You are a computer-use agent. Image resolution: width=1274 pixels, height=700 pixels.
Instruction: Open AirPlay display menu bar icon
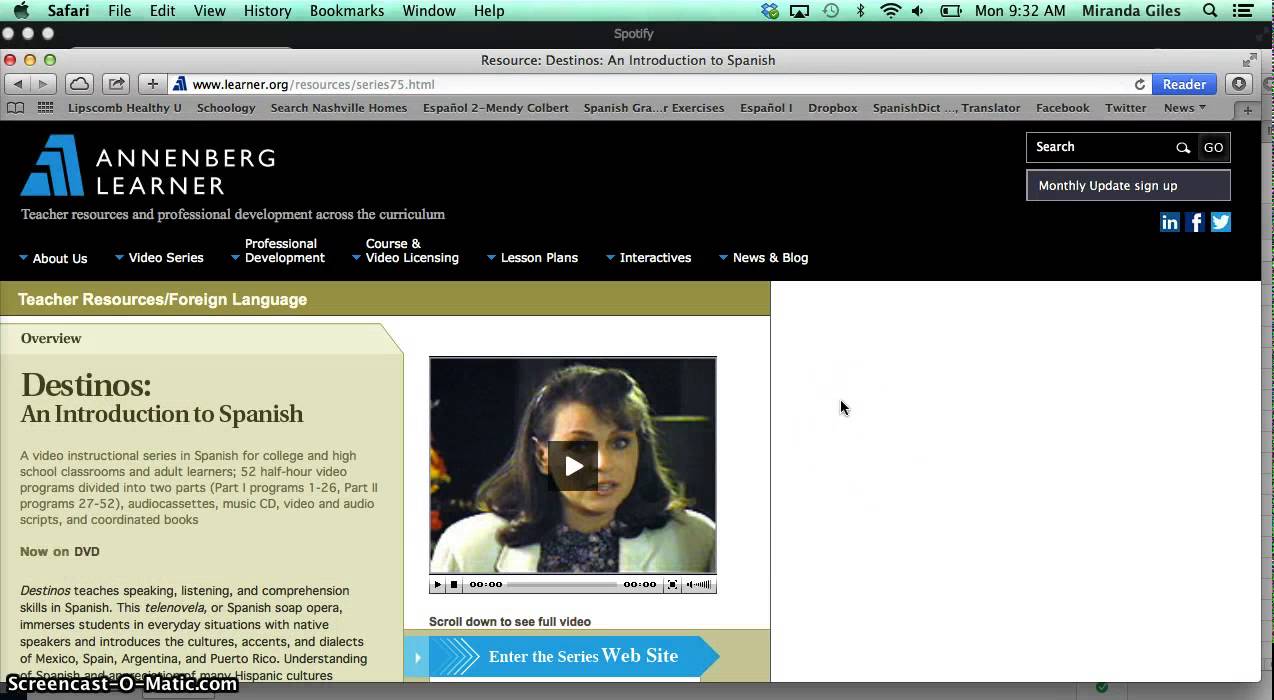coord(799,11)
